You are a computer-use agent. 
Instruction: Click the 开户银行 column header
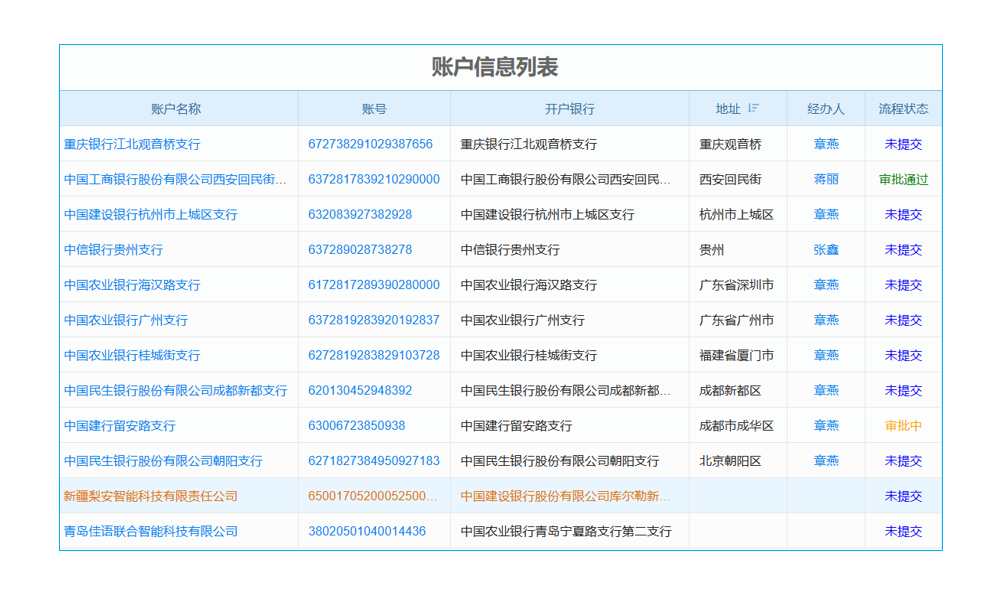coord(568,108)
